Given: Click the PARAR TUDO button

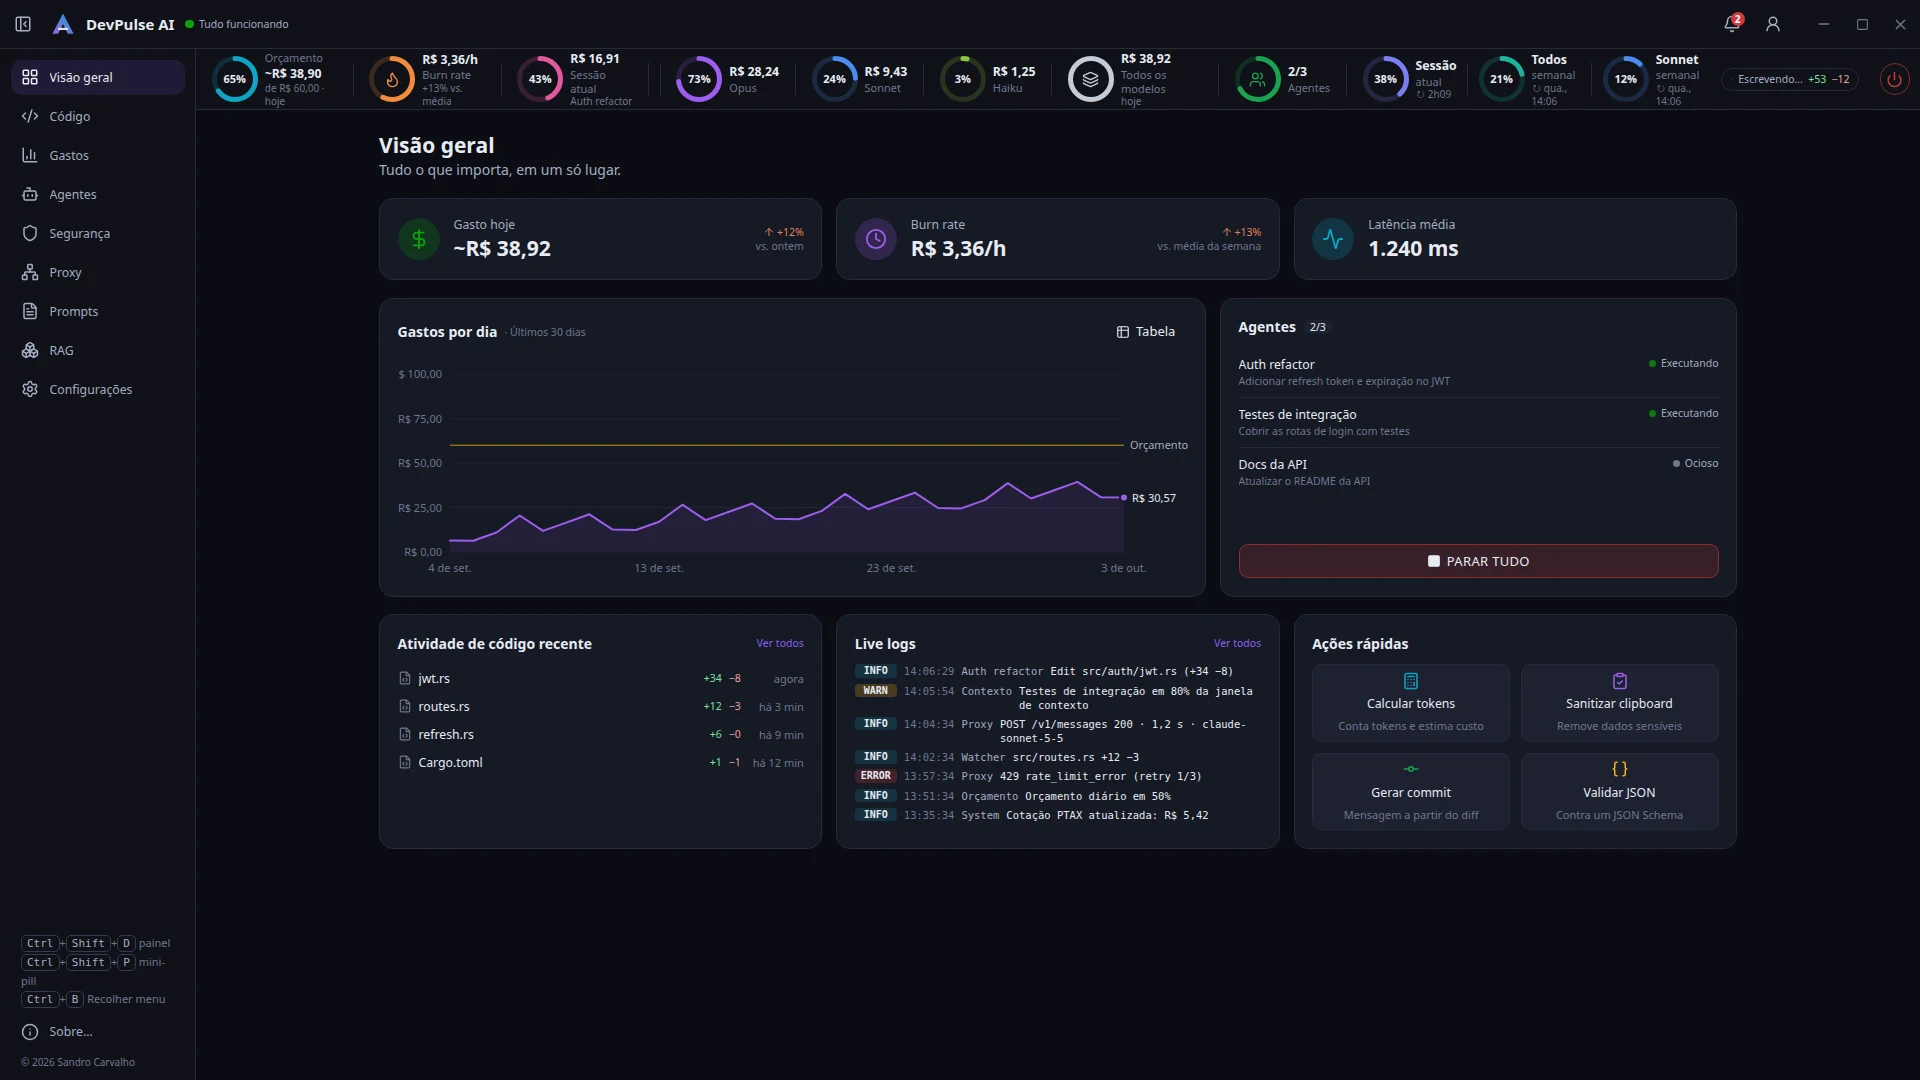Looking at the screenshot, I should pos(1478,561).
